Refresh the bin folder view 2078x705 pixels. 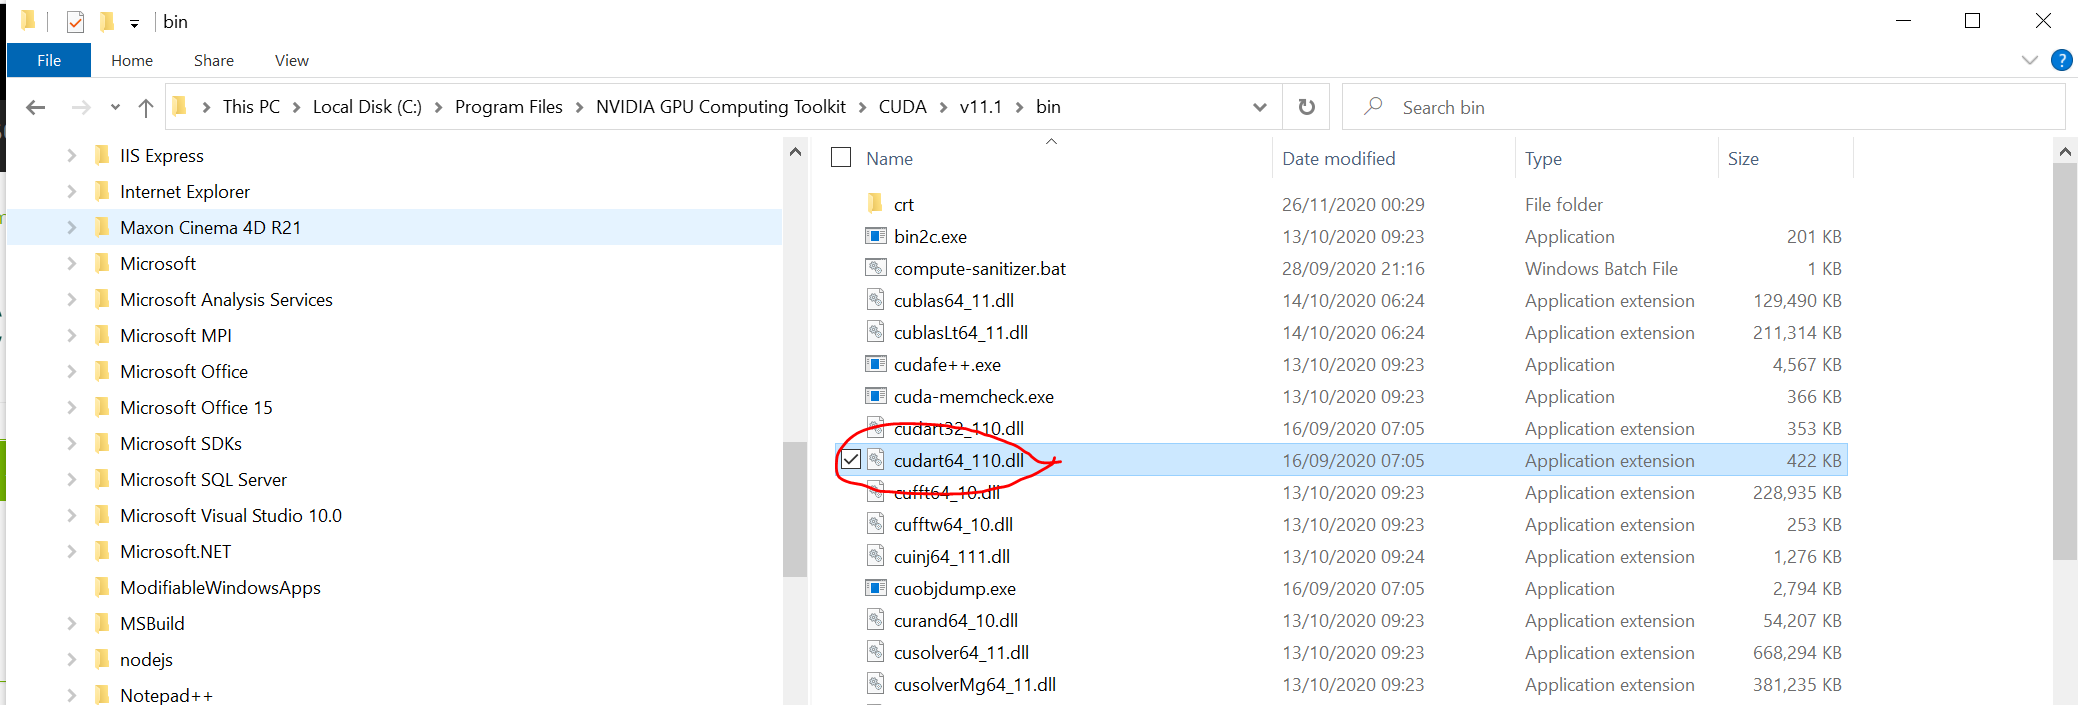1306,107
